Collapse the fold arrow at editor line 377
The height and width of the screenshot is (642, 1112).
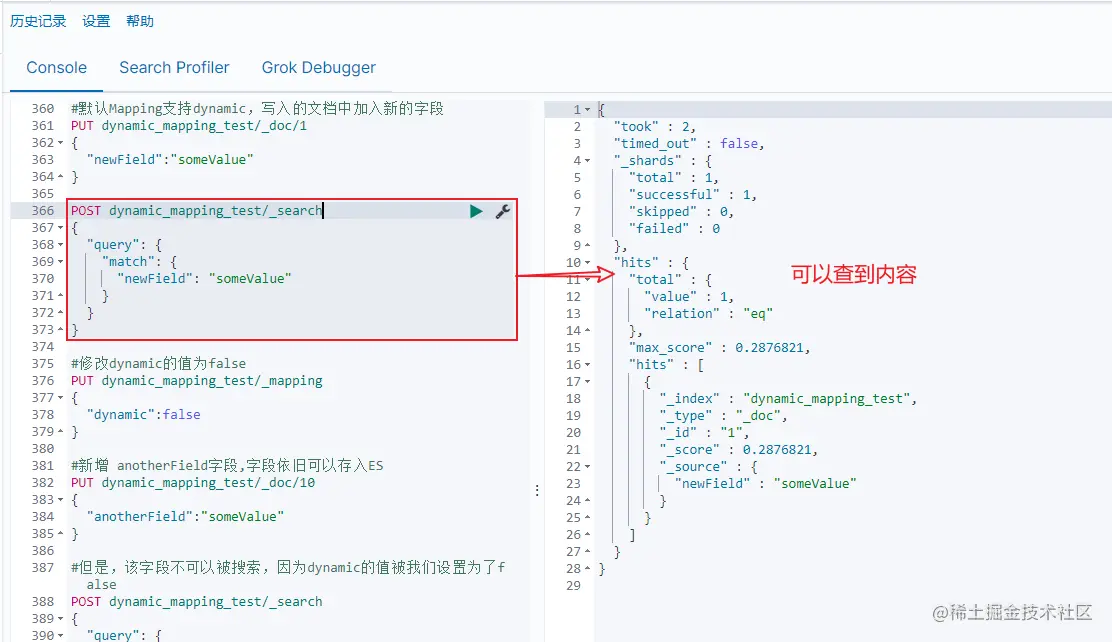(x=60, y=398)
